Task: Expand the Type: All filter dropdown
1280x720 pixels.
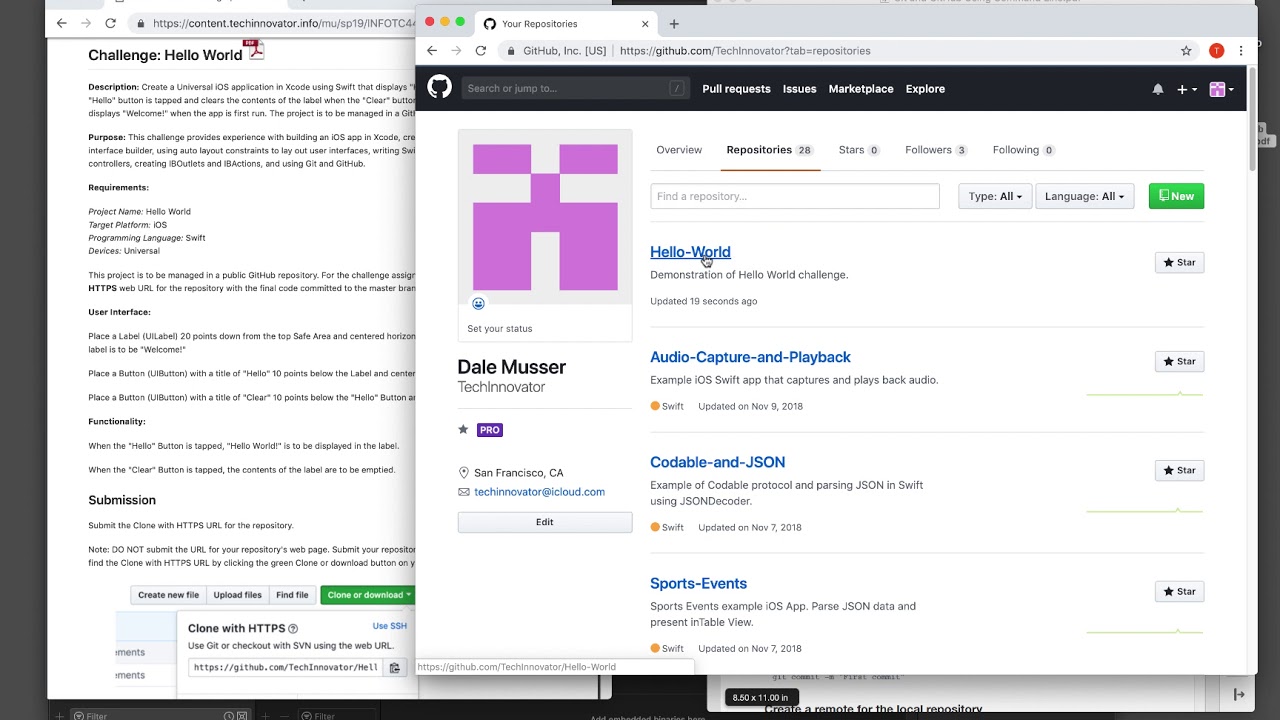Action: point(995,196)
